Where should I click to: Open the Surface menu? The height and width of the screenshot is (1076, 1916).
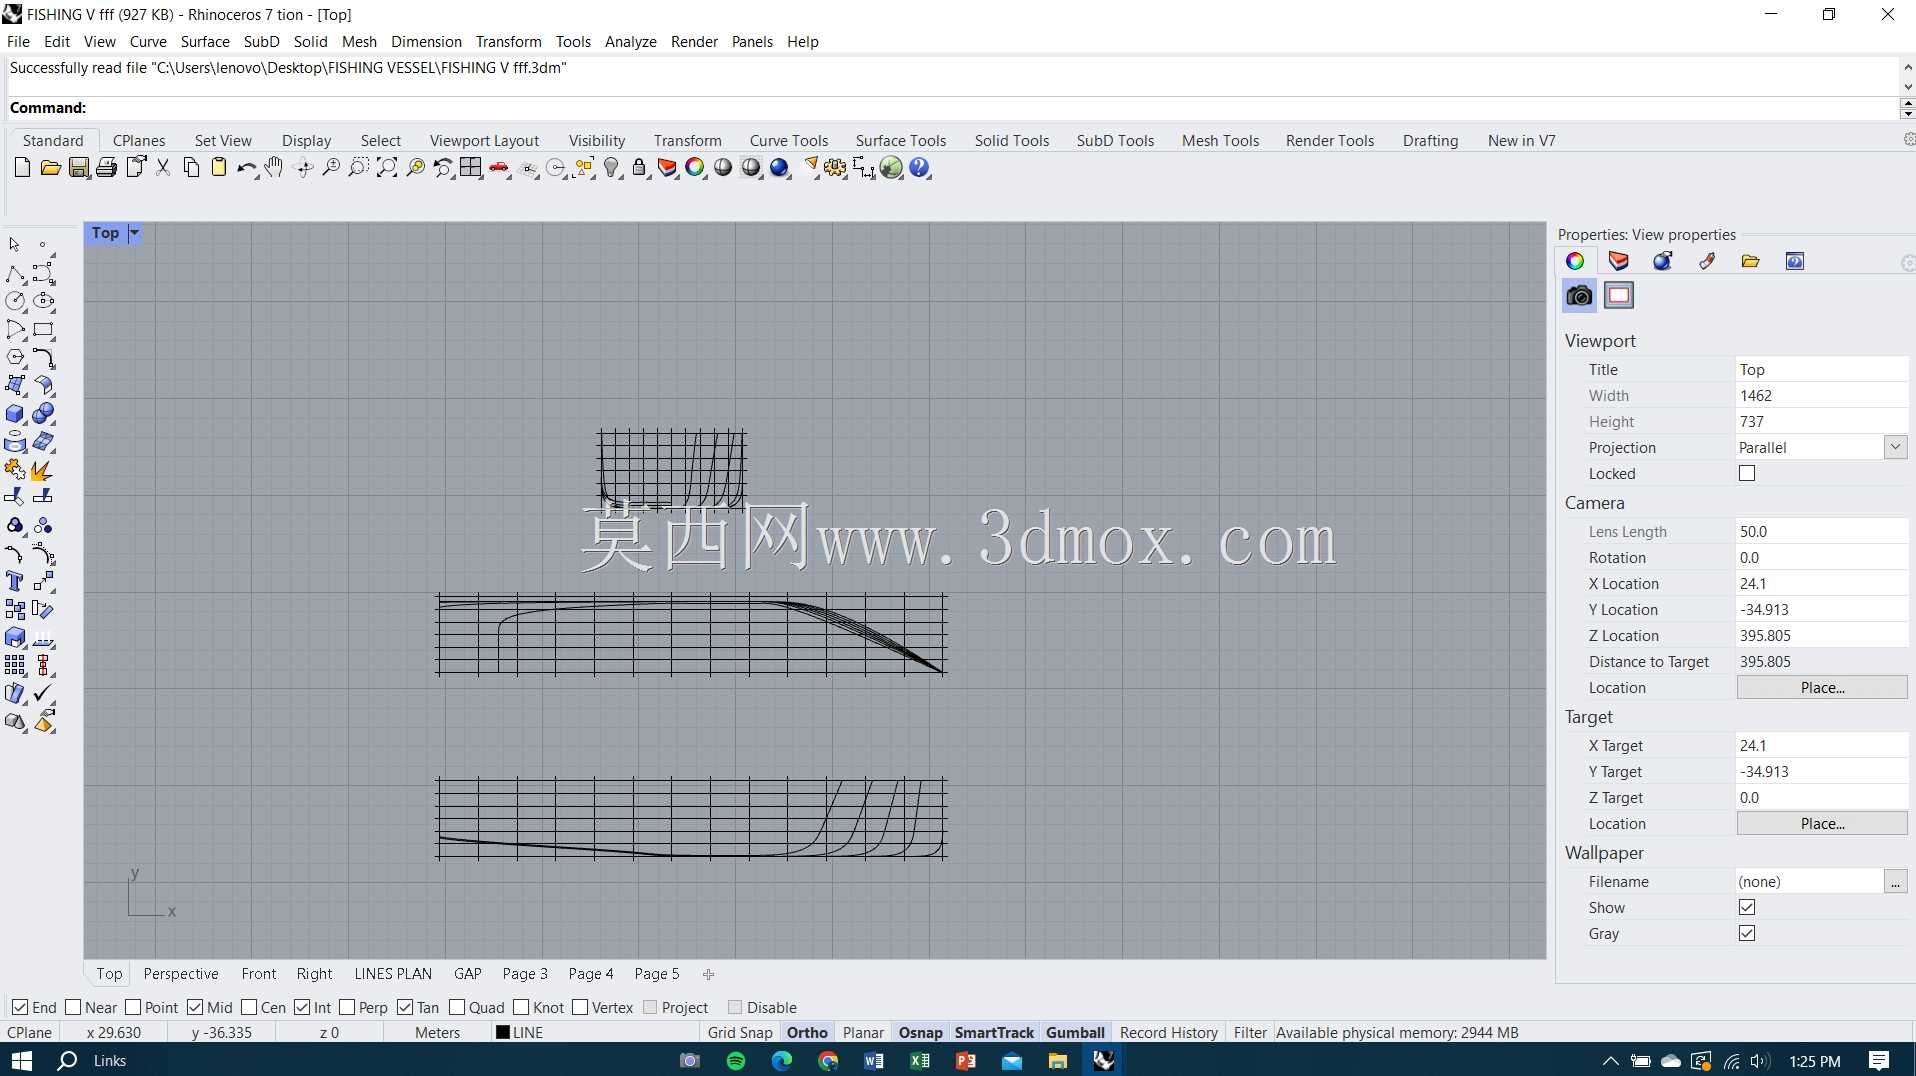pos(205,42)
